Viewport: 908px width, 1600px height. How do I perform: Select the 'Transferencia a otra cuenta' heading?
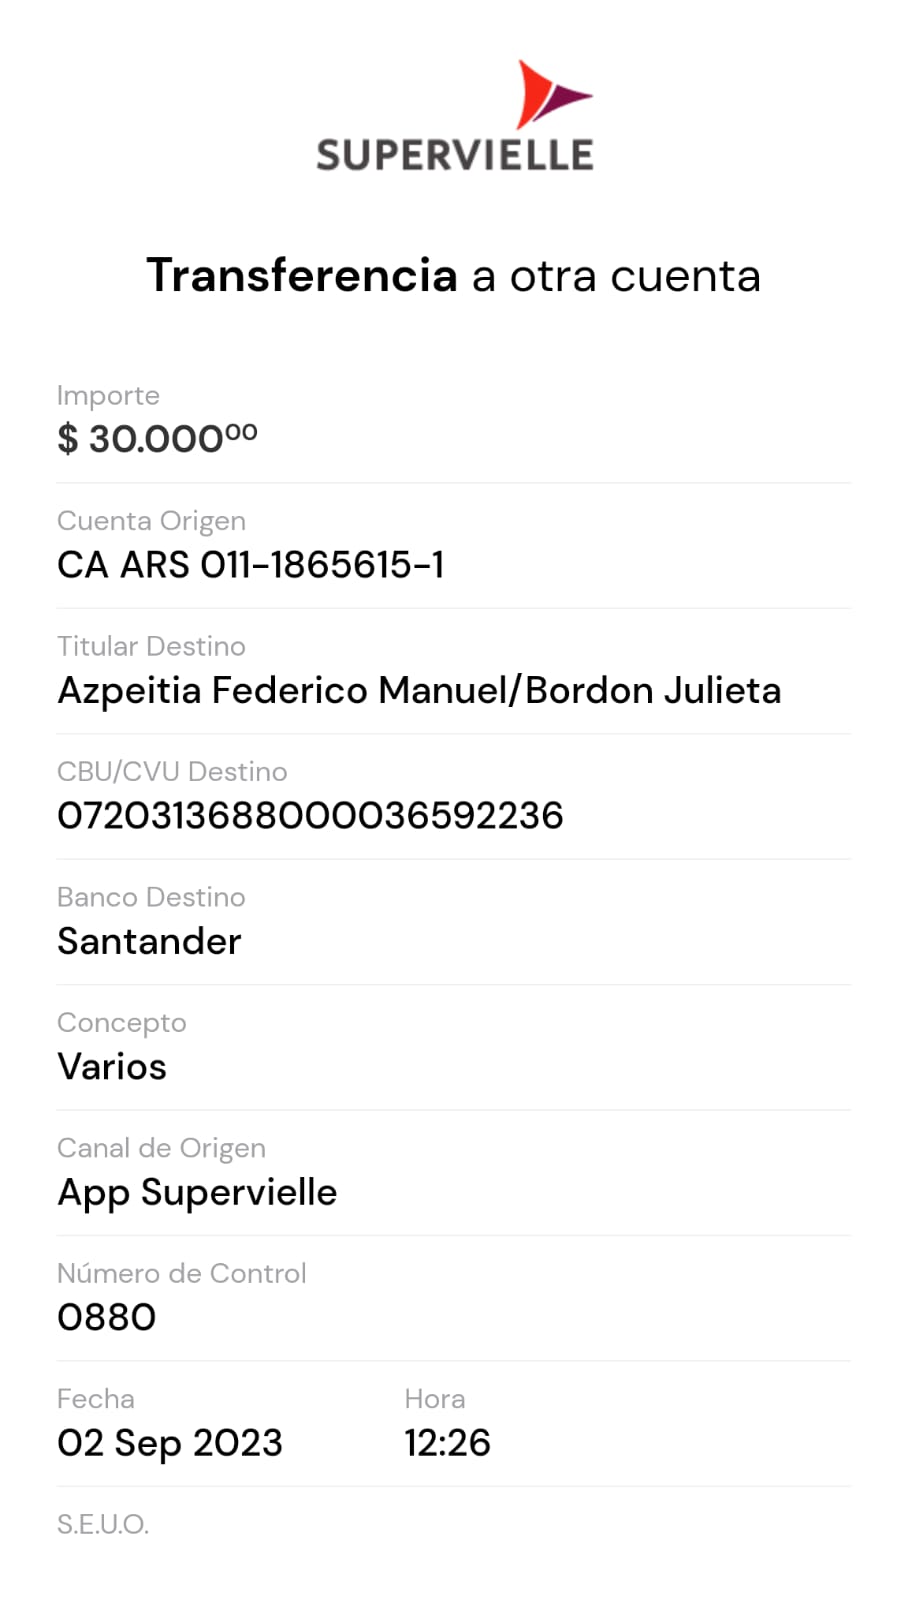coord(454,276)
